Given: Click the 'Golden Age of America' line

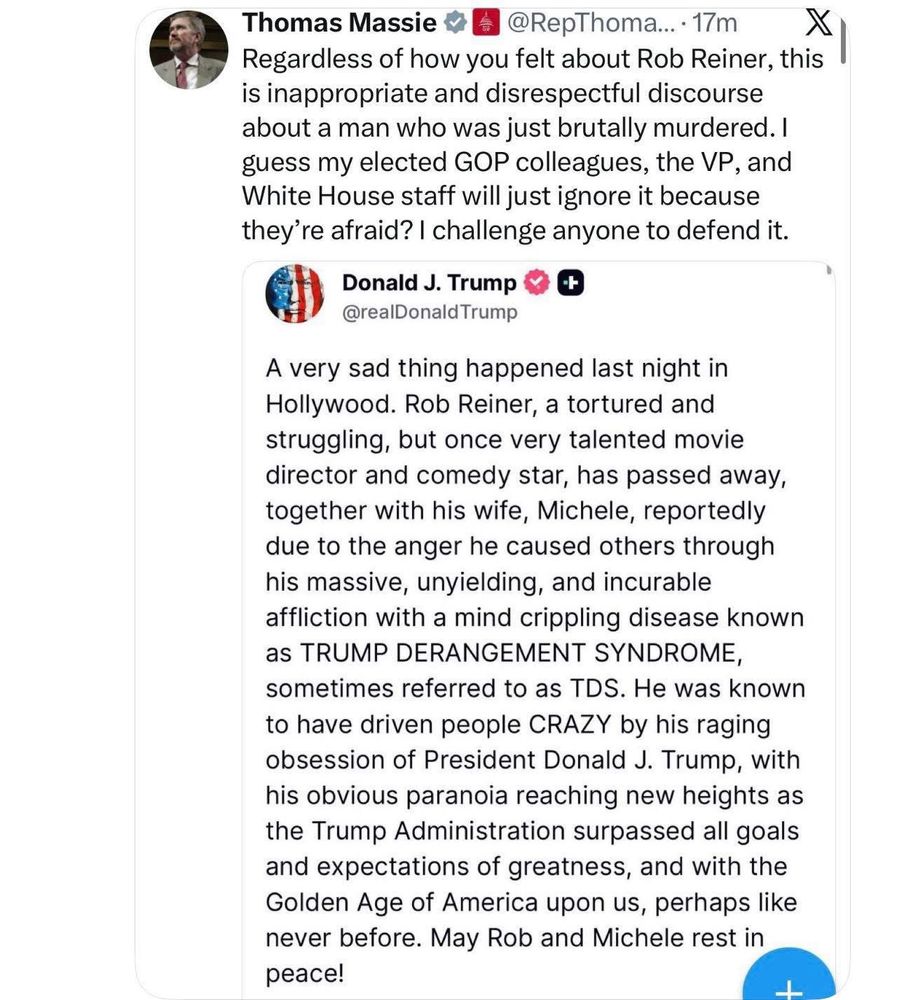Looking at the screenshot, I should pyautogui.click(x=530, y=902).
